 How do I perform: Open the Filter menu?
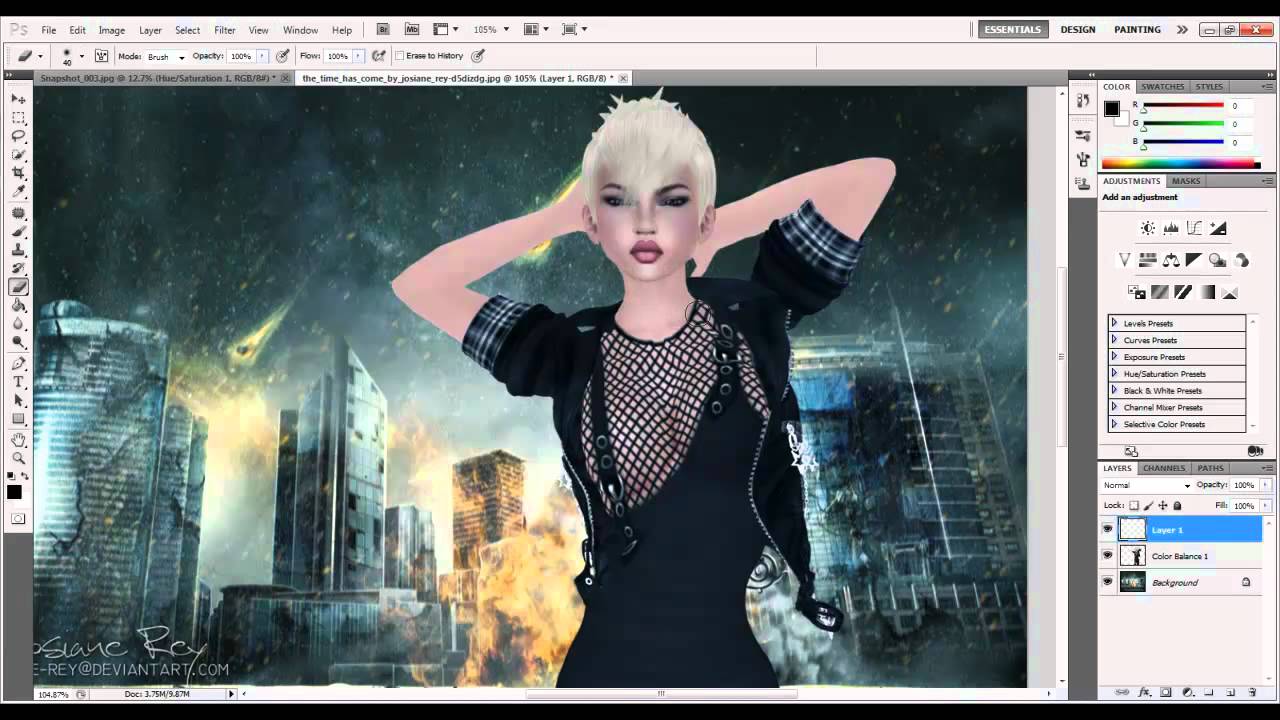coord(225,30)
